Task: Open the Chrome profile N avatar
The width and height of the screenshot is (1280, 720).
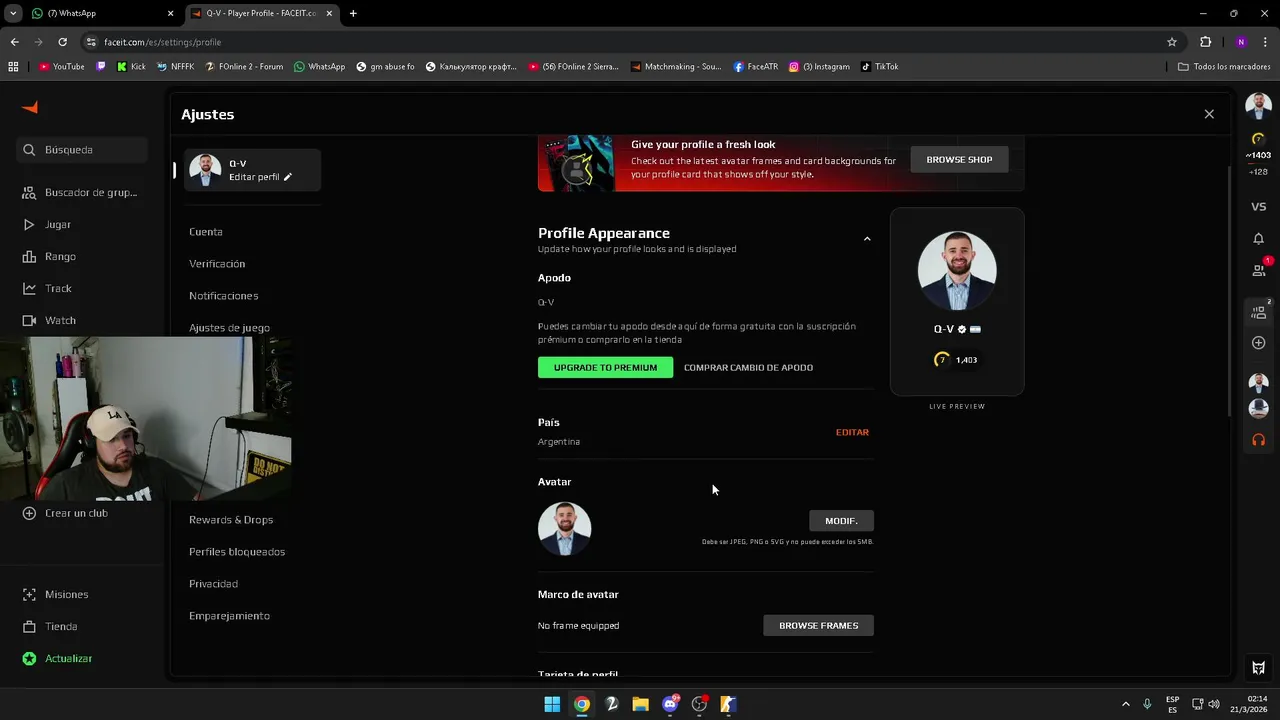Action: click(1241, 42)
